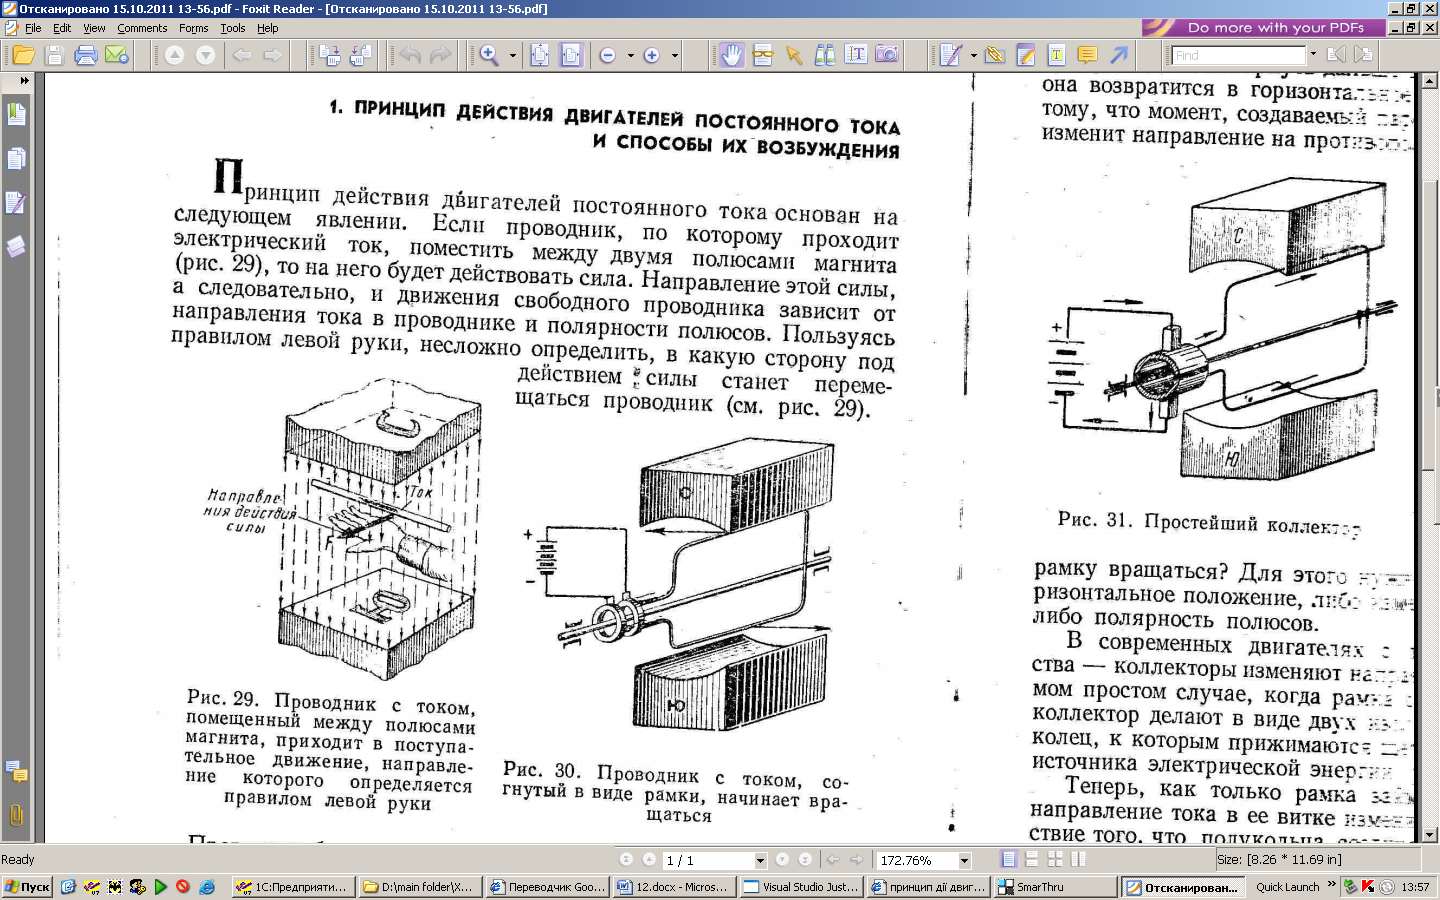Open the Edit menu
This screenshot has height=900, width=1440.
point(62,28)
